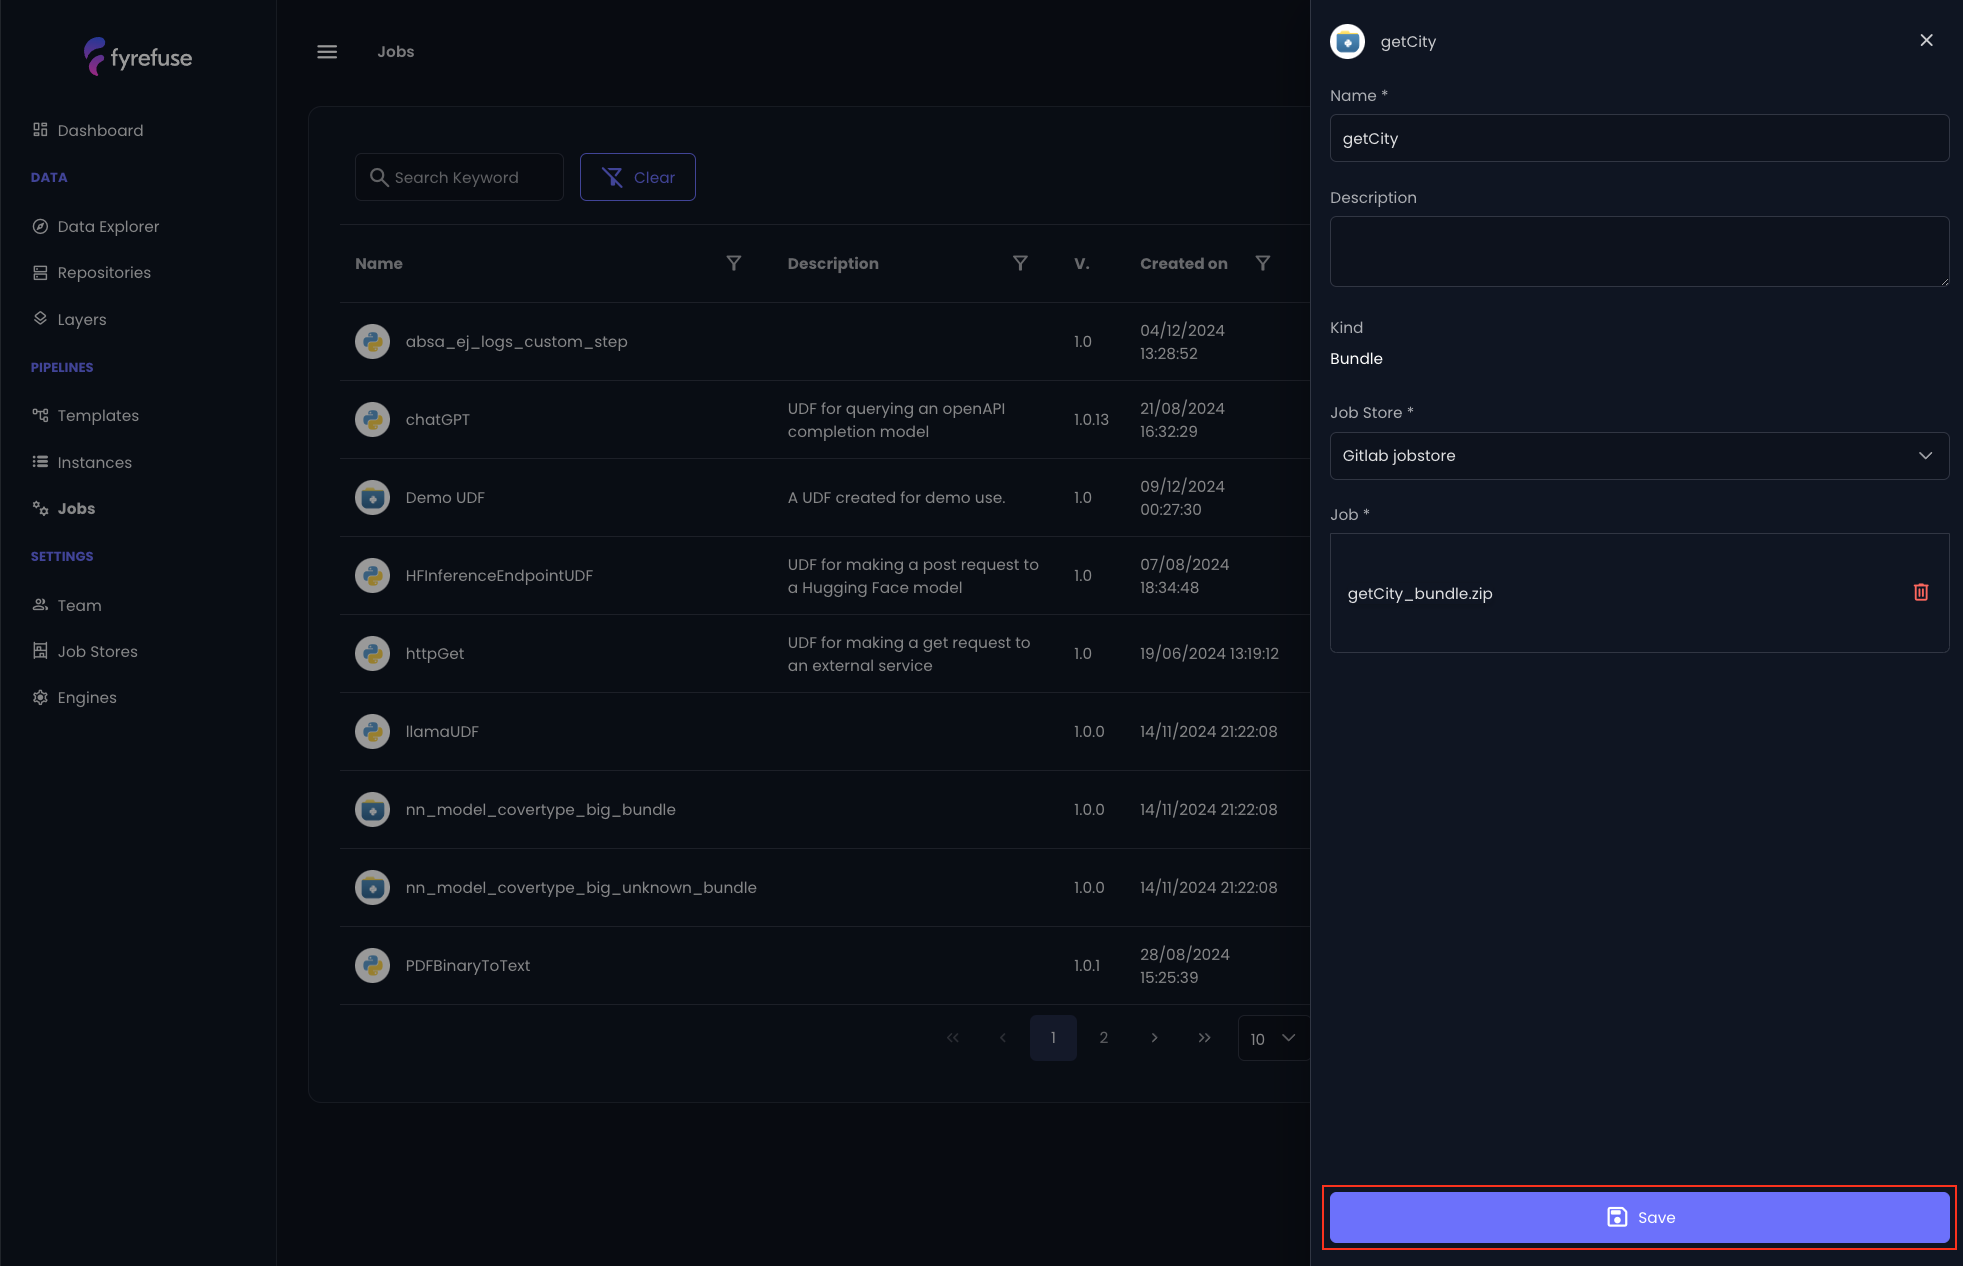Go to the next page arrow

1154,1038
